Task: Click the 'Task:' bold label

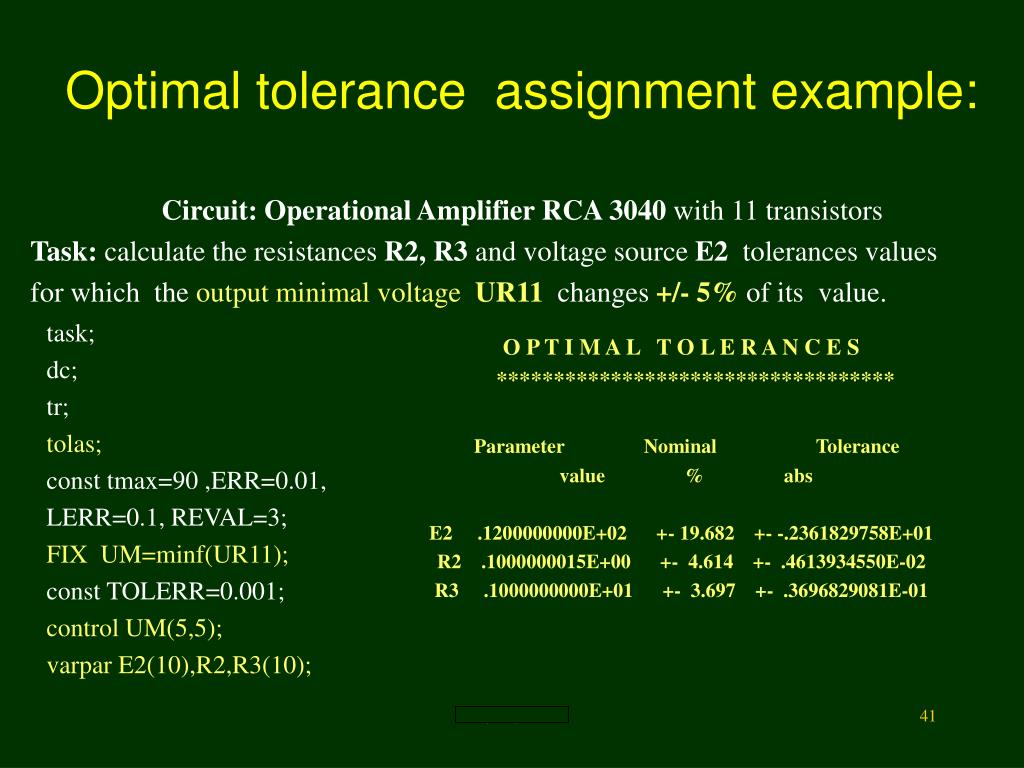Action: (x=63, y=252)
